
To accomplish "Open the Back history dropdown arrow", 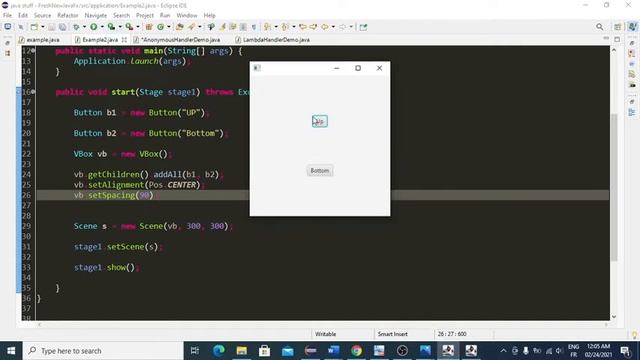I will [x=333, y=27].
